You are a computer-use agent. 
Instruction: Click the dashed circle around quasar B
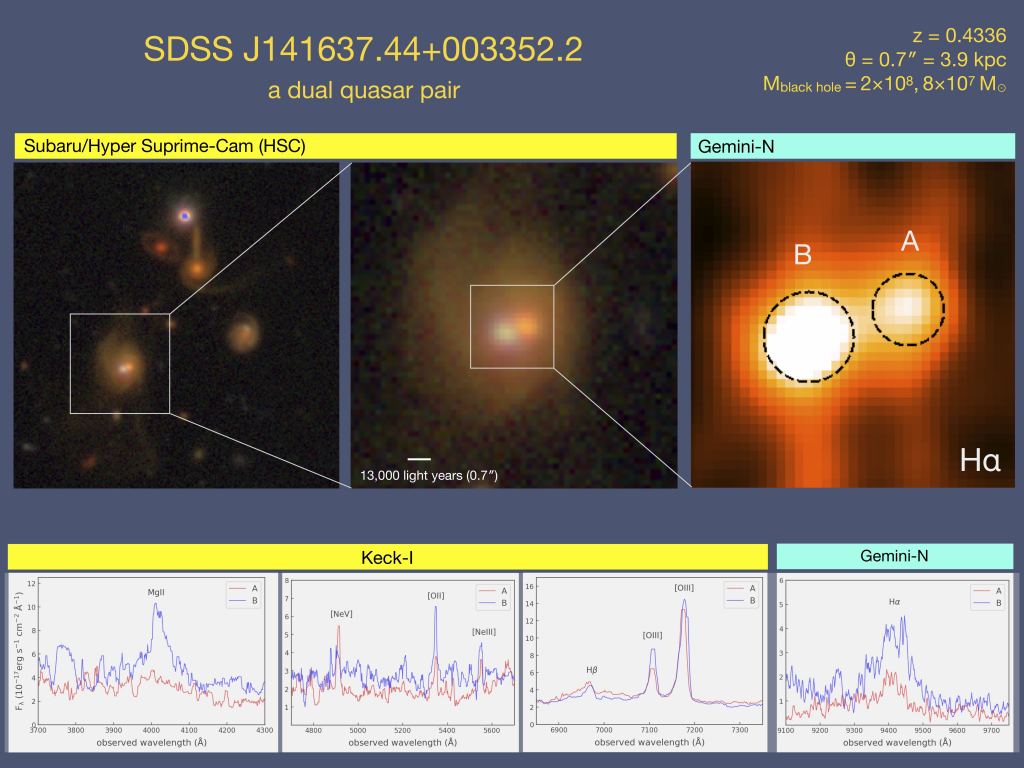click(809, 337)
